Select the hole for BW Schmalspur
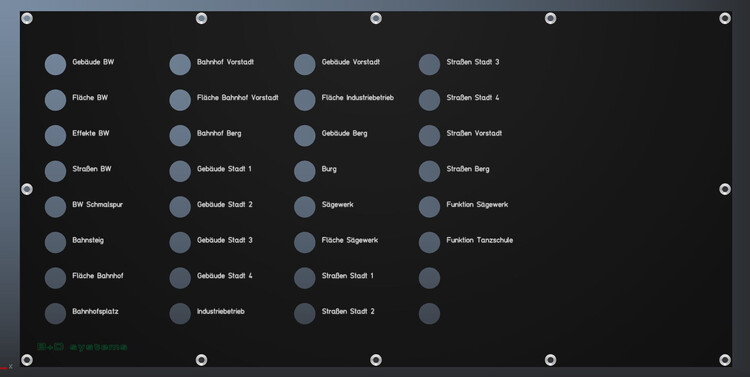Viewport: 750px width, 377px height. coord(55,207)
